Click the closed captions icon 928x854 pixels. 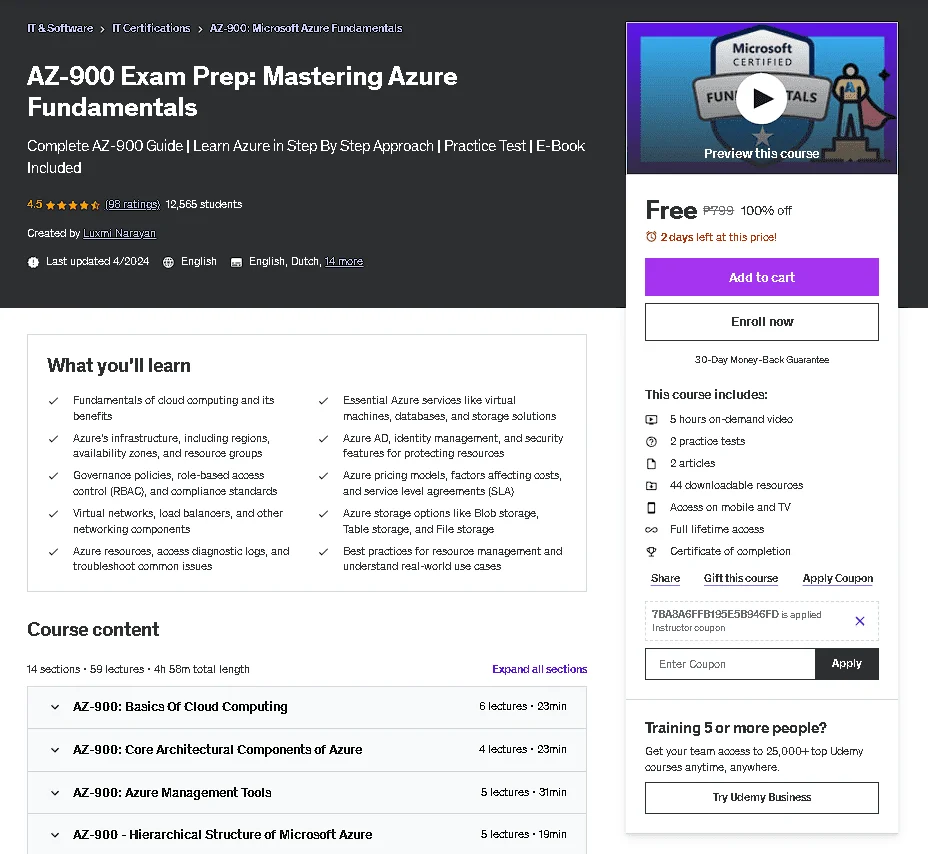click(x=236, y=262)
